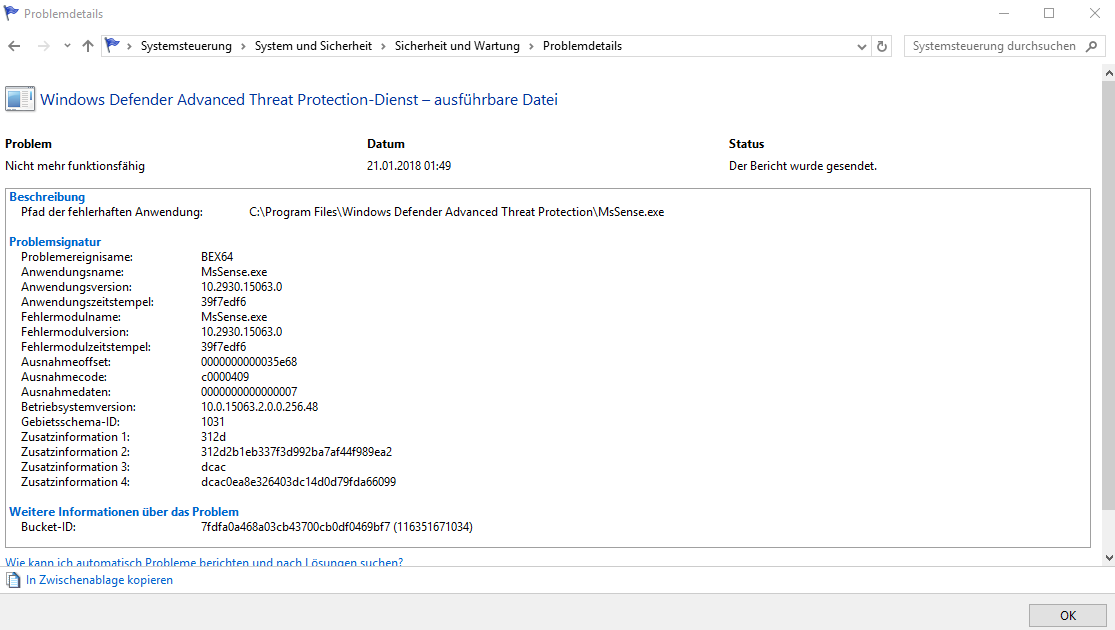Click the Fehlermodulzeitstempel value 39f7edf6
The height and width of the screenshot is (630, 1115).
pos(223,347)
